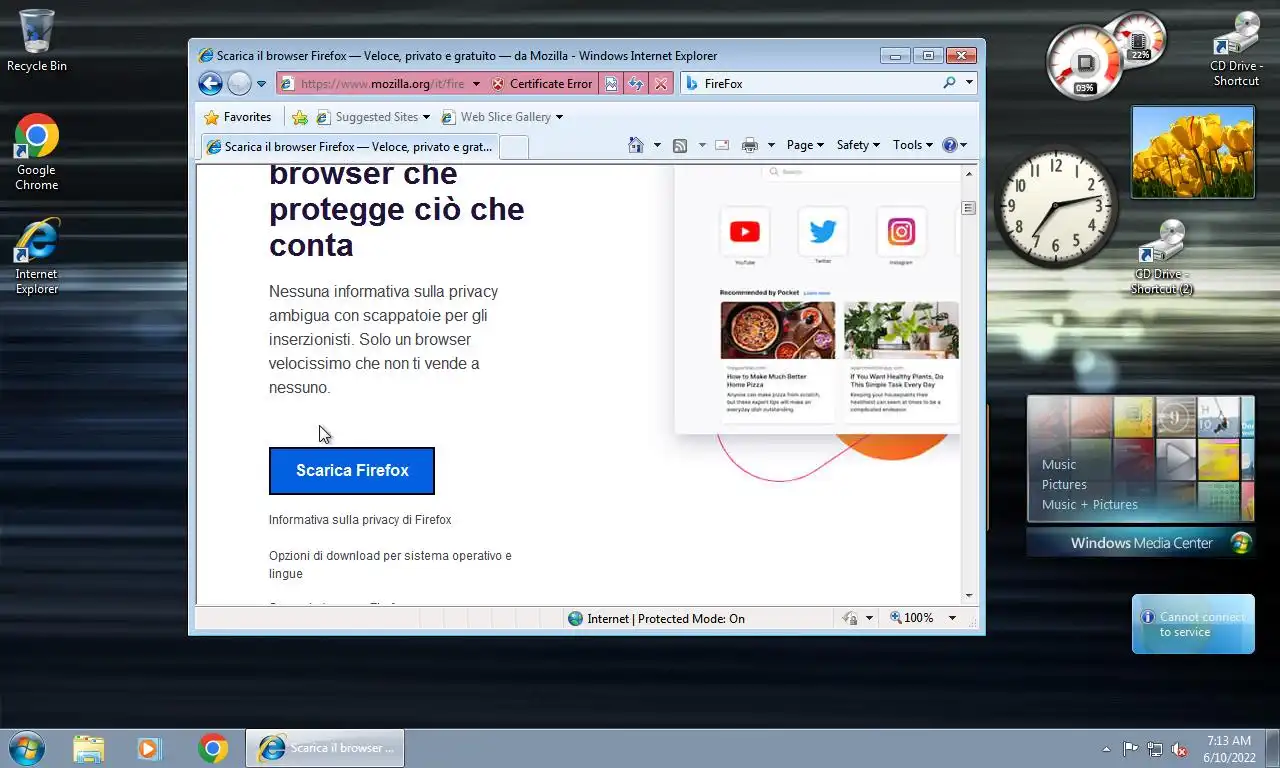Go back with the blue Back arrow
This screenshot has width=1280, height=768.
tap(210, 84)
